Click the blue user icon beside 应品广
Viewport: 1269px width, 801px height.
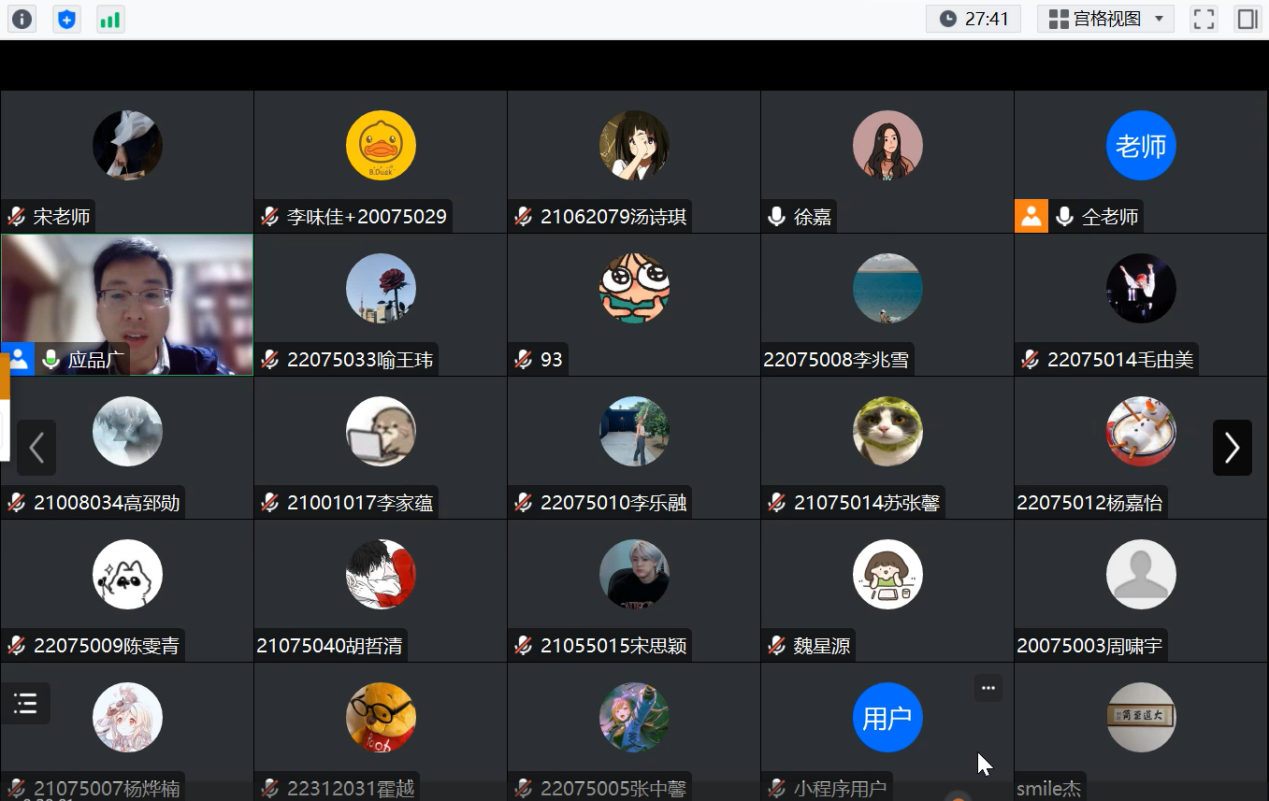18,359
